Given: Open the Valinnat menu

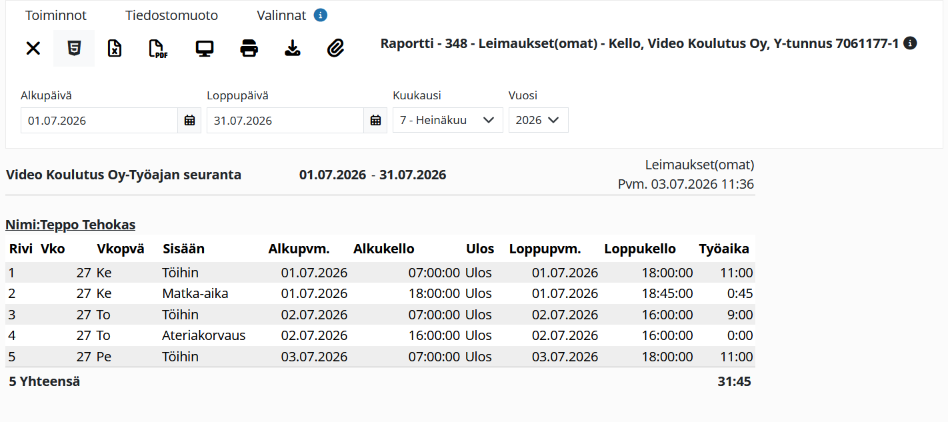Looking at the screenshot, I should 281,16.
